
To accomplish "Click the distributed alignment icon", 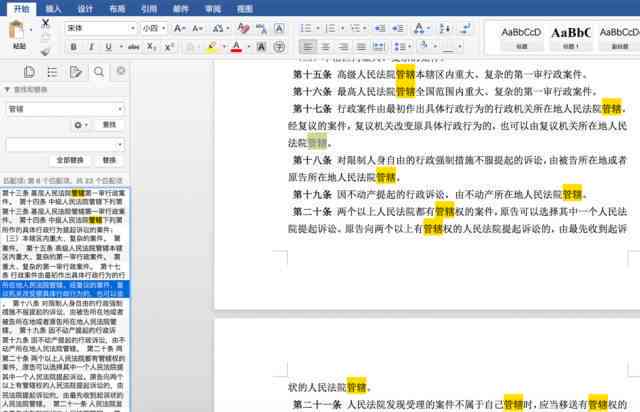I will pyautogui.click(x=379, y=47).
